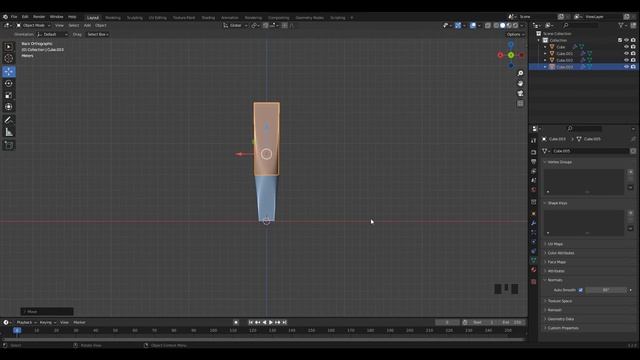The image size is (640, 360).
Task: Expand the Move last-operation panel
Action: click(x=47, y=312)
